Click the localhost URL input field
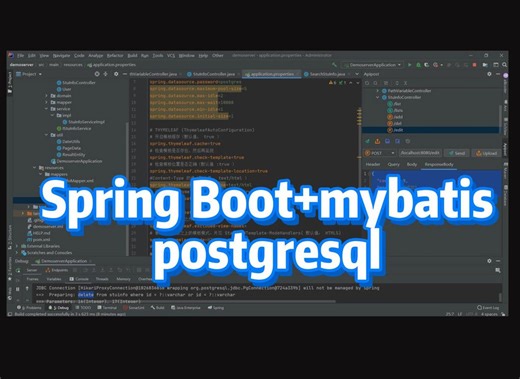Viewport: 520px width, 379px height. tap(420, 153)
